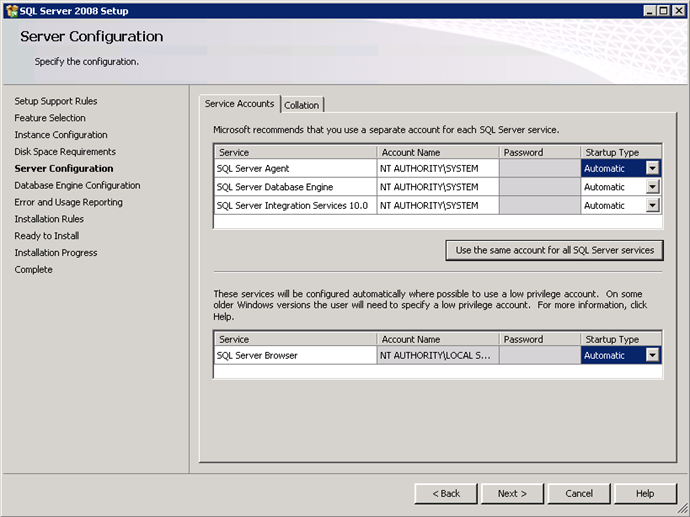690x517 pixels.
Task: Click the Password column header in upper table
Action: coord(540,152)
